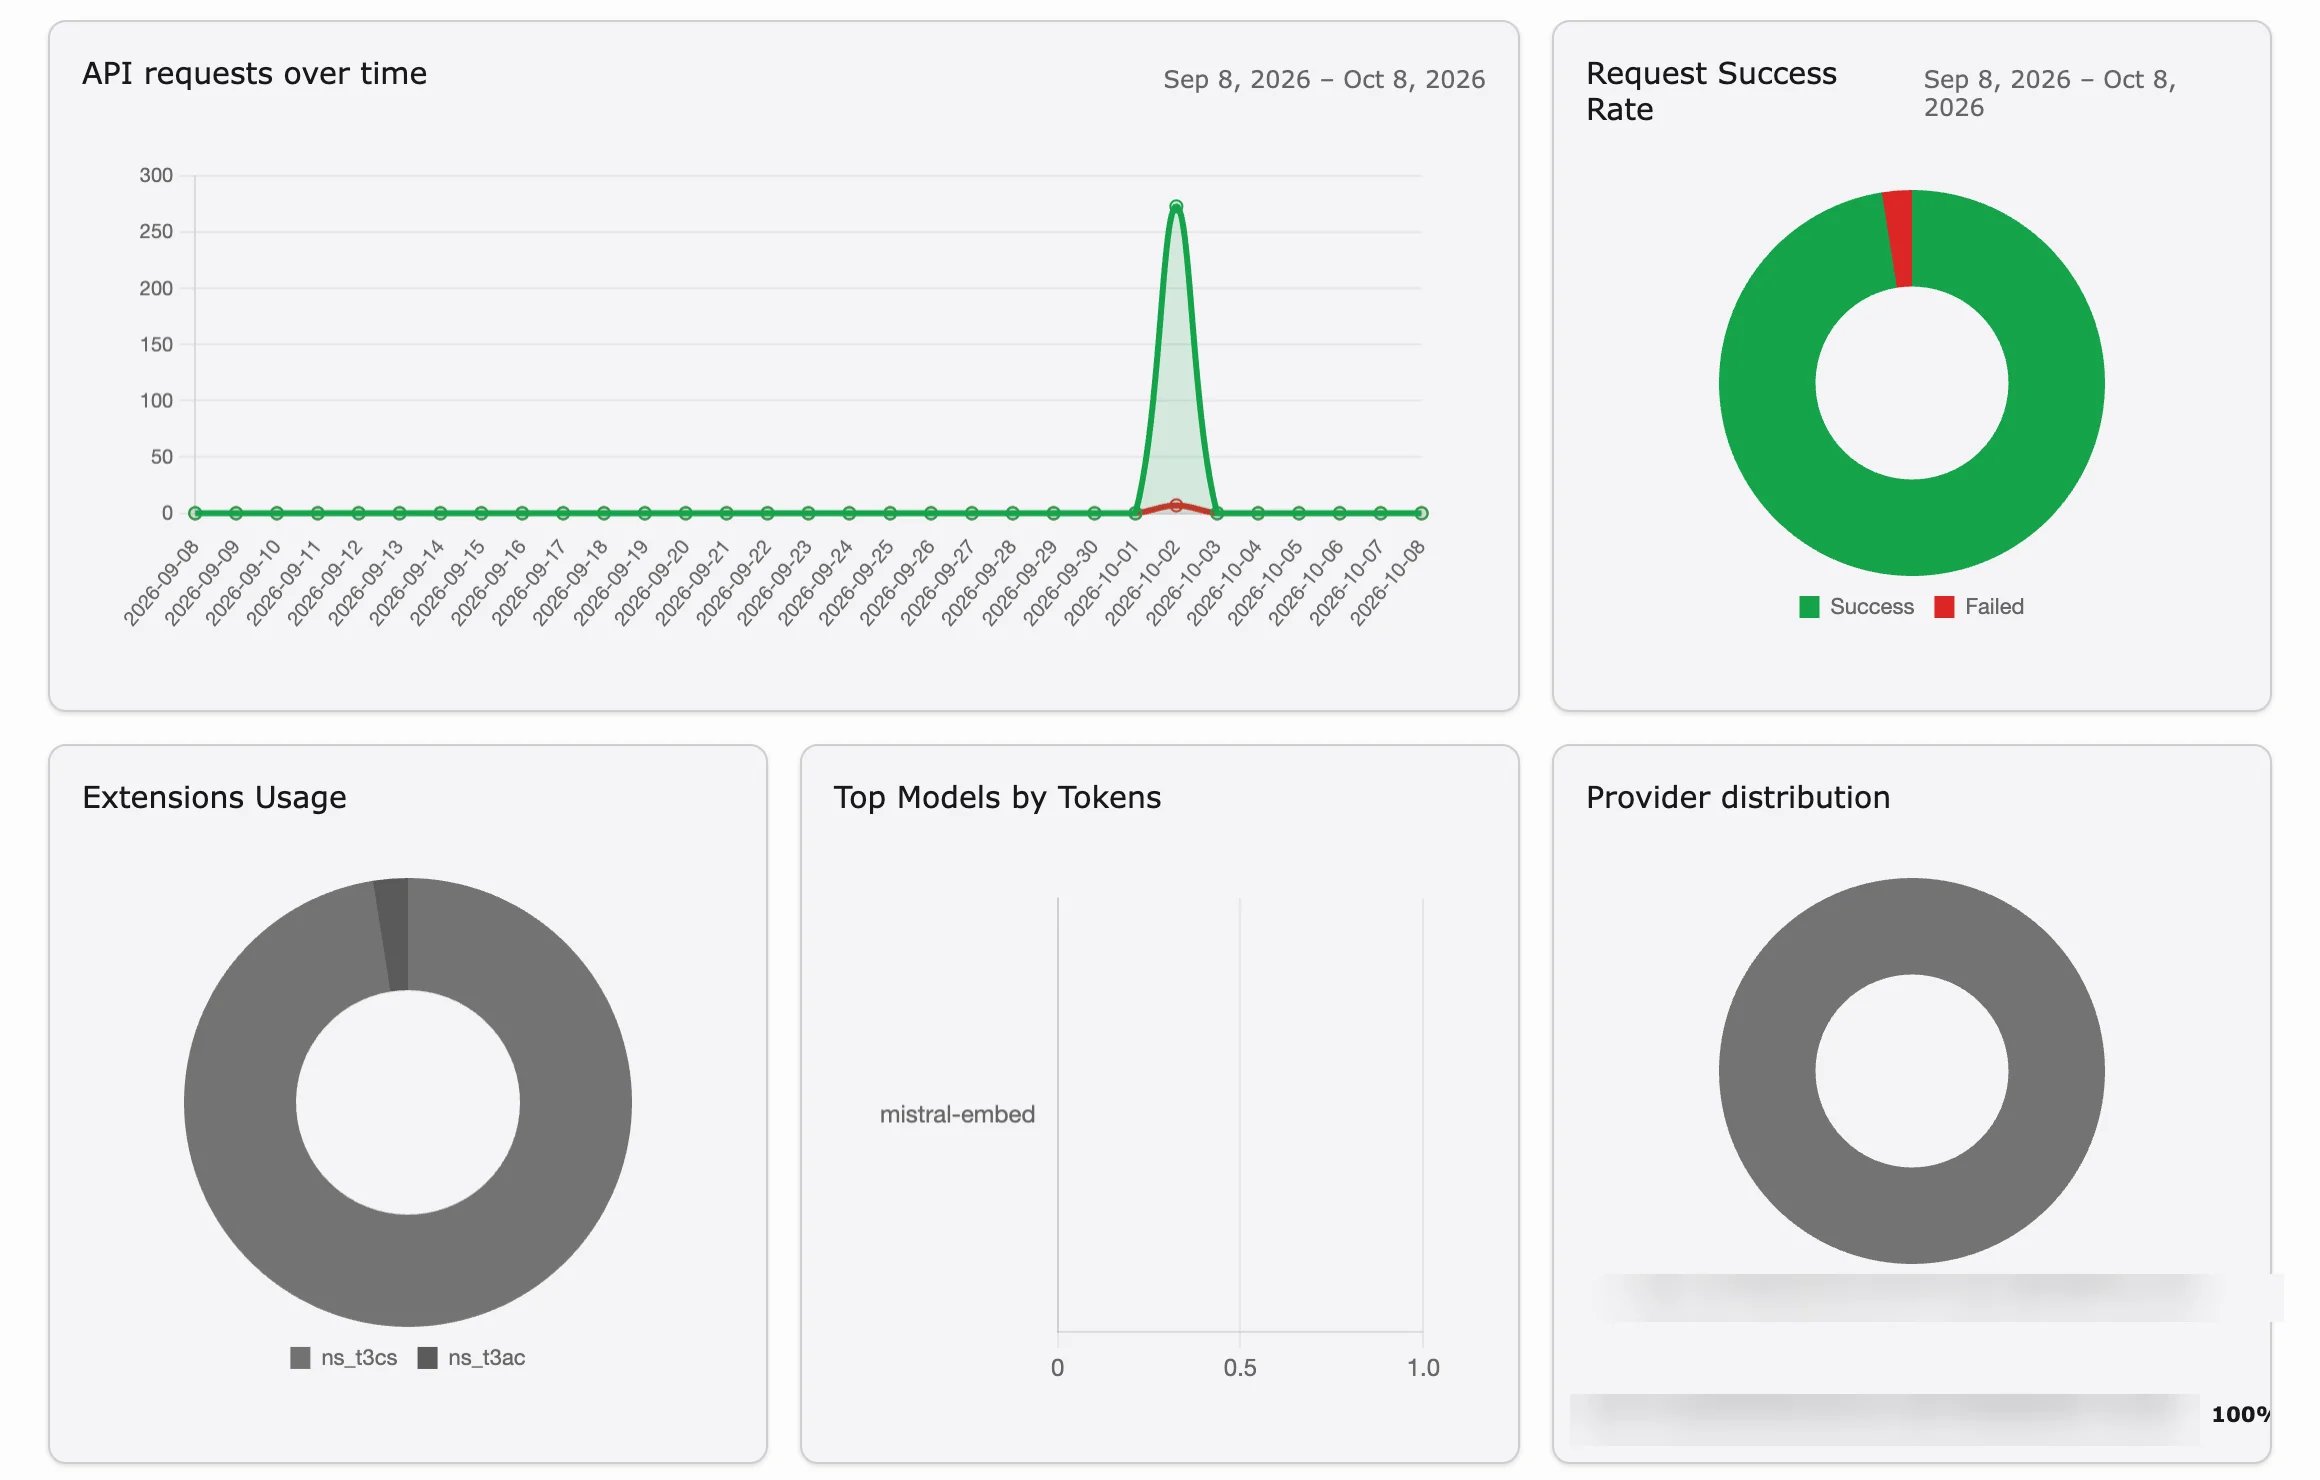The height and width of the screenshot is (1480, 2320).
Task: Click the gray Provider distribution donut ring
Action: tap(1766, 1071)
